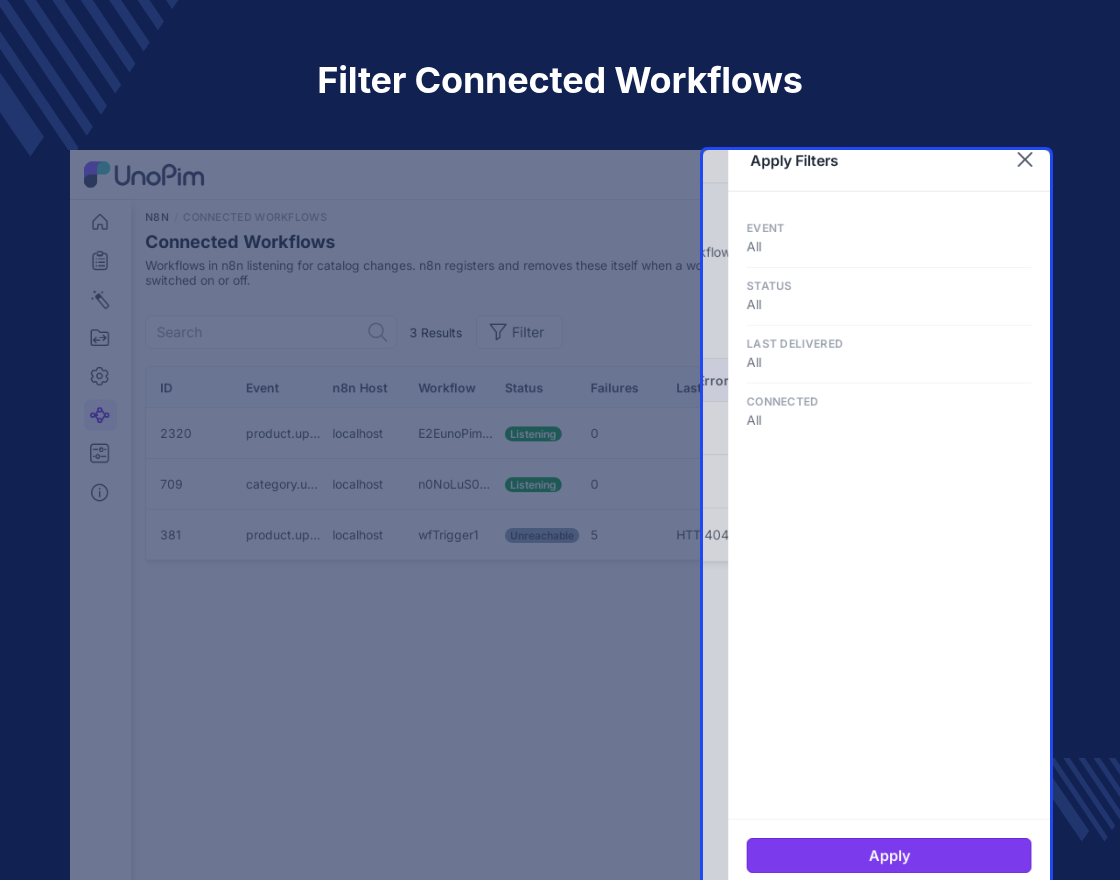Open the magic wand AI sidebar icon
Viewport: 1120px width, 880px height.
[100, 299]
